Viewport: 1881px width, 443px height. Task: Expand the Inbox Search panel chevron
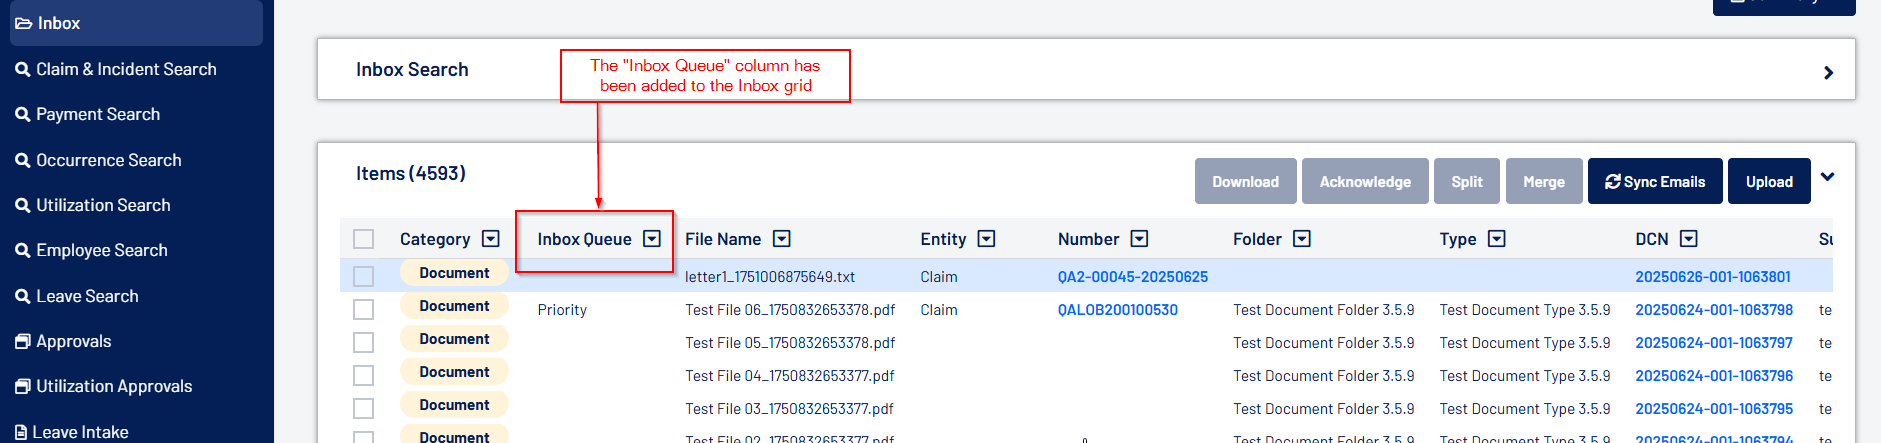(1828, 72)
